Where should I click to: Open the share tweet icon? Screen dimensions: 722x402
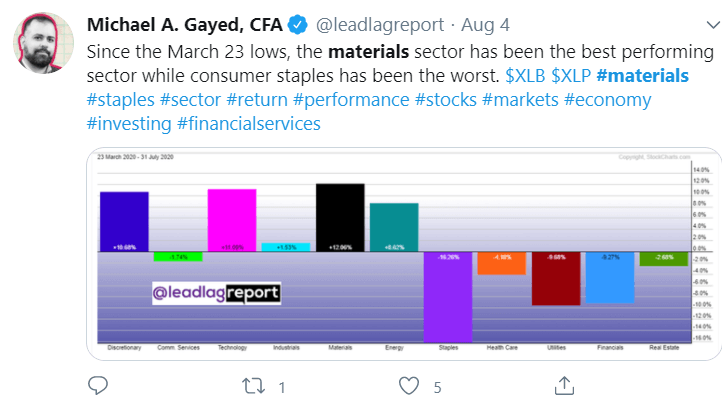(x=564, y=385)
